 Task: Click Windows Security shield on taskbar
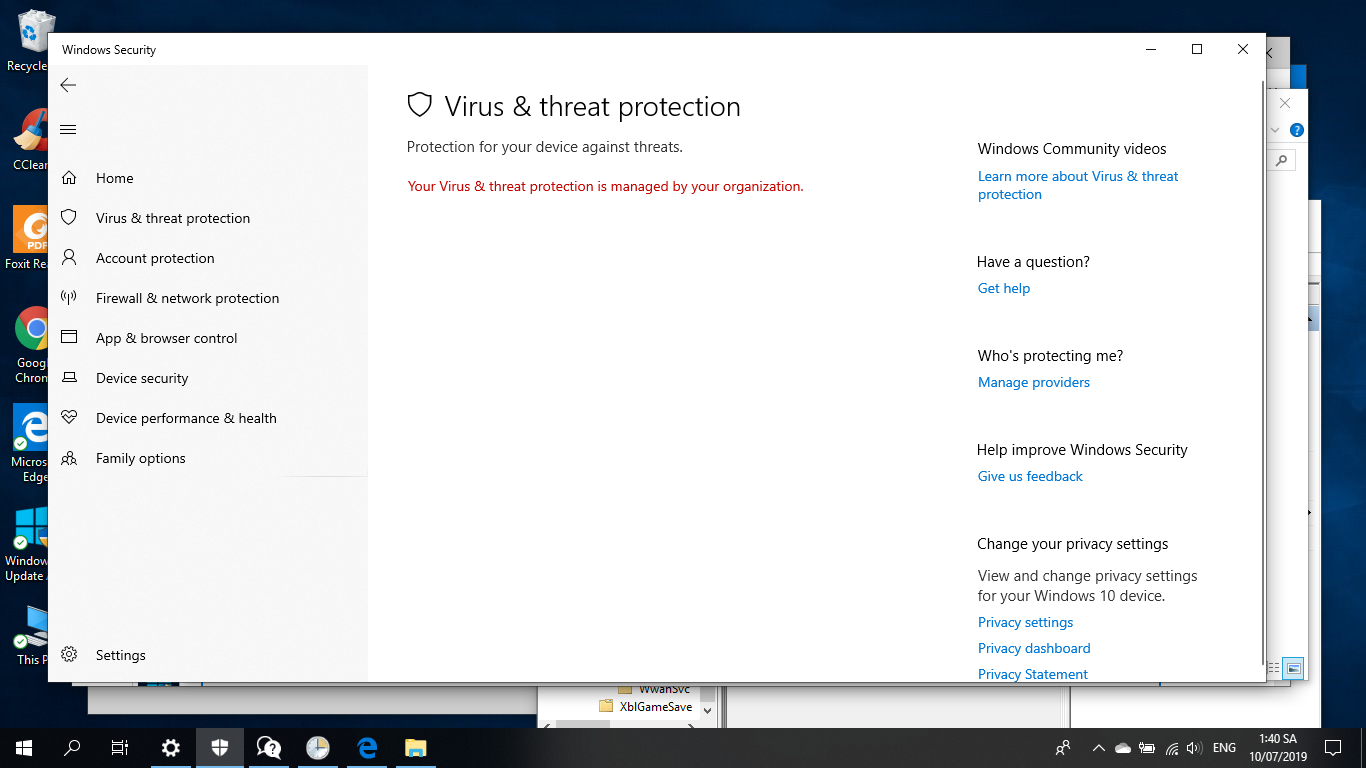220,747
